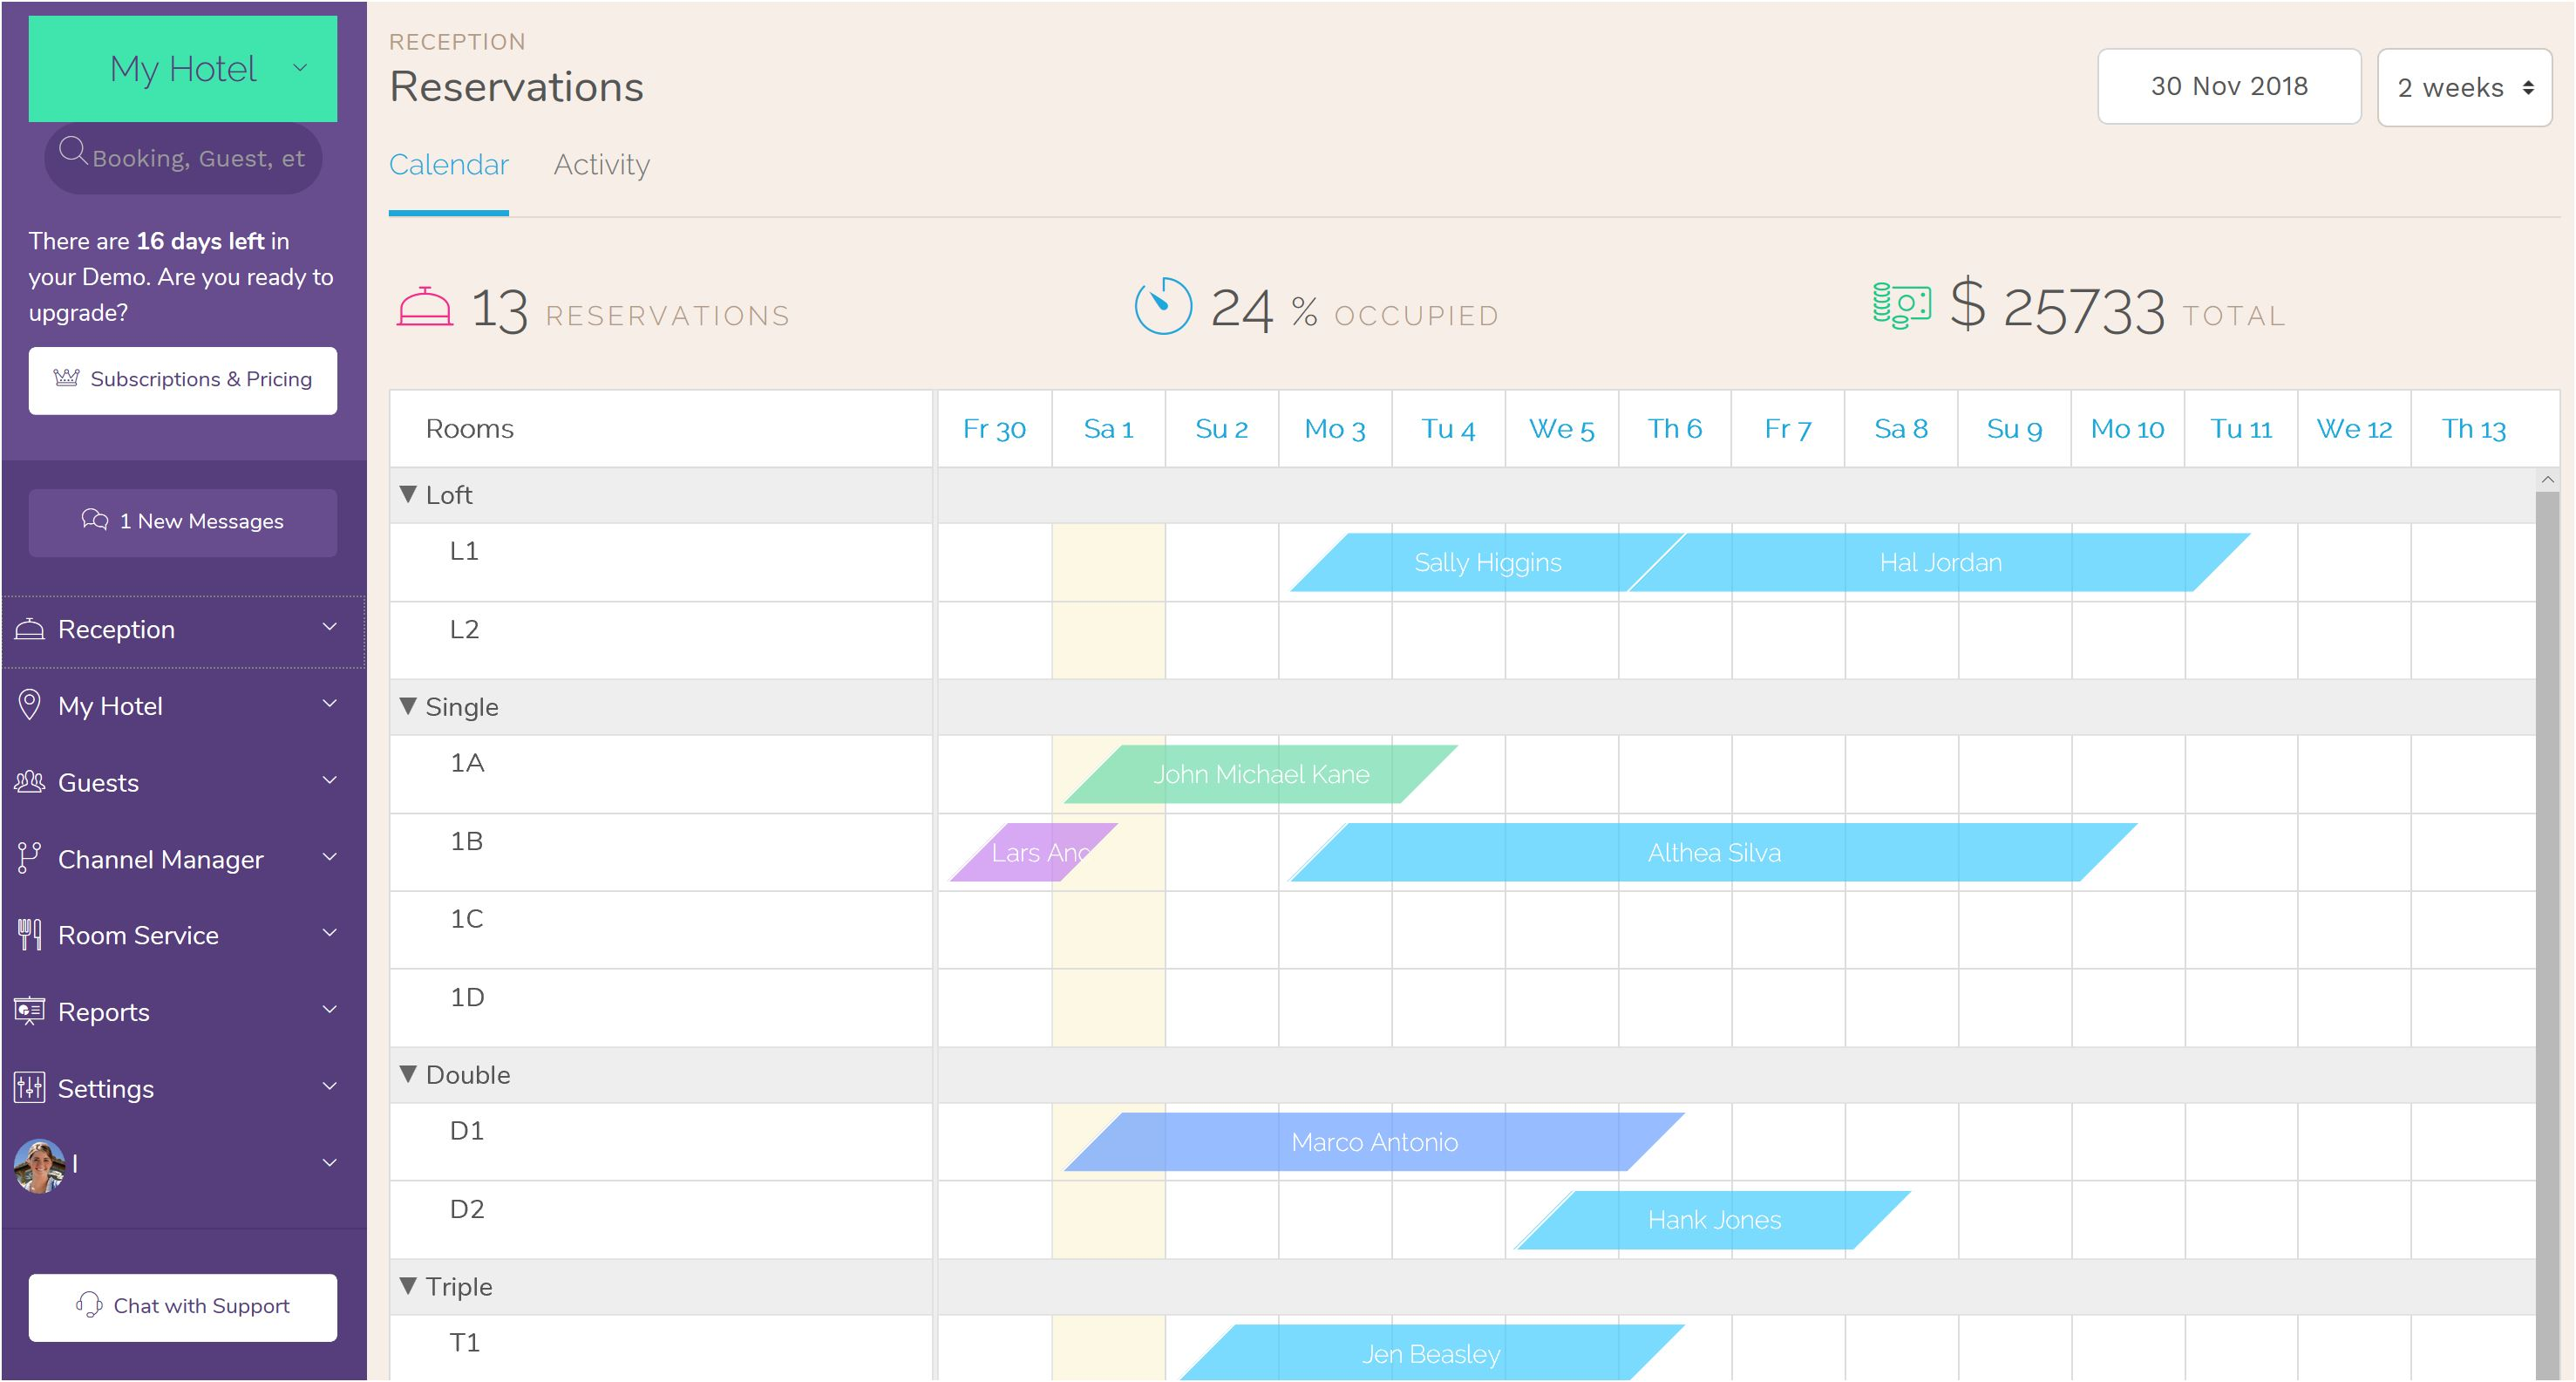Image resolution: width=2576 pixels, height=1382 pixels.
Task: Click the Settings sidebar icon
Action: [32, 1089]
